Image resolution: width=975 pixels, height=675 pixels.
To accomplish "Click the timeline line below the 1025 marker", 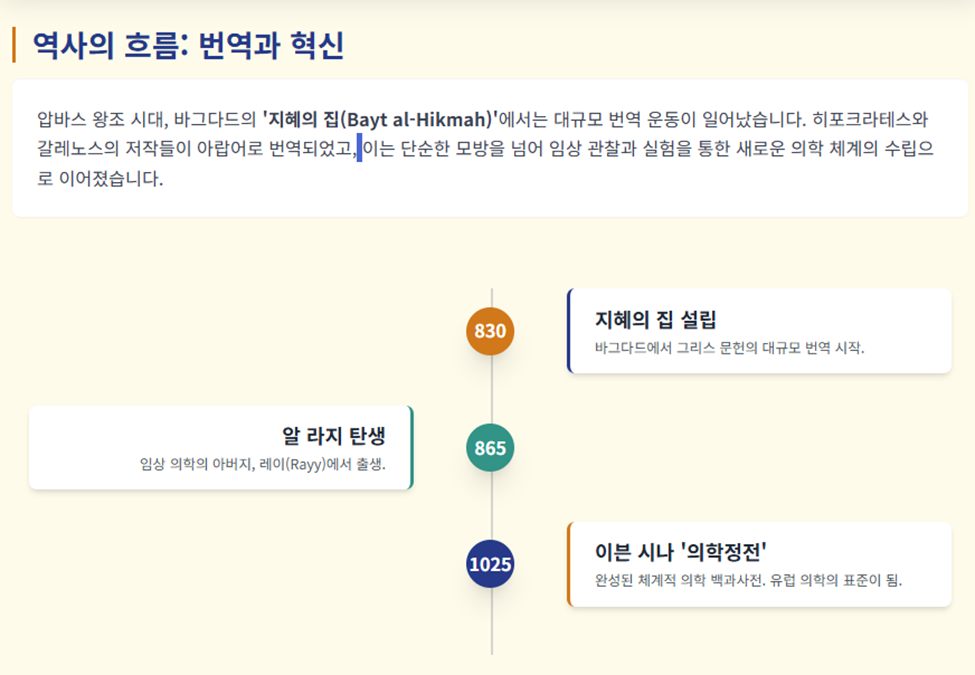I will [492, 621].
